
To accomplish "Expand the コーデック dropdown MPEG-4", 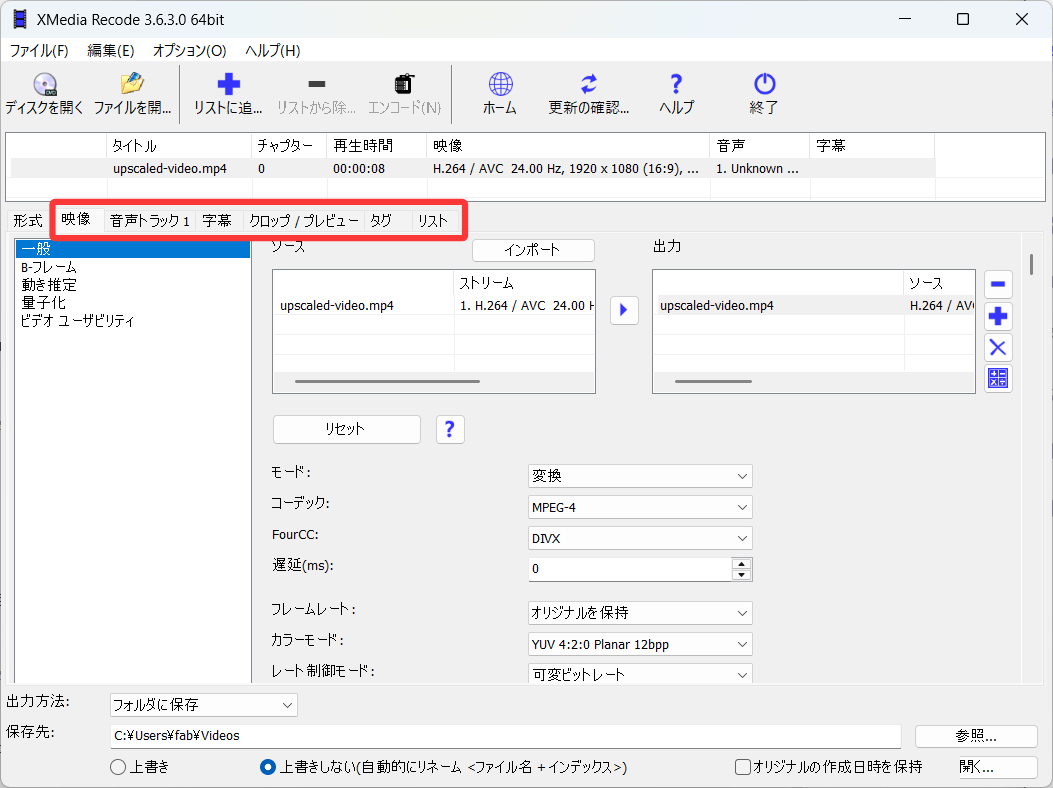I will [640, 507].
